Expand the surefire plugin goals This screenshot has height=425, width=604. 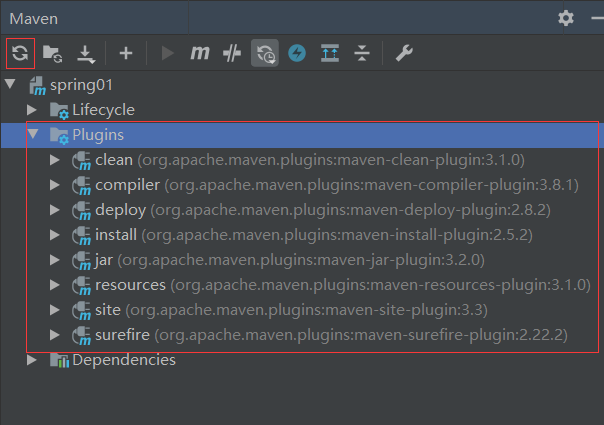(55, 335)
